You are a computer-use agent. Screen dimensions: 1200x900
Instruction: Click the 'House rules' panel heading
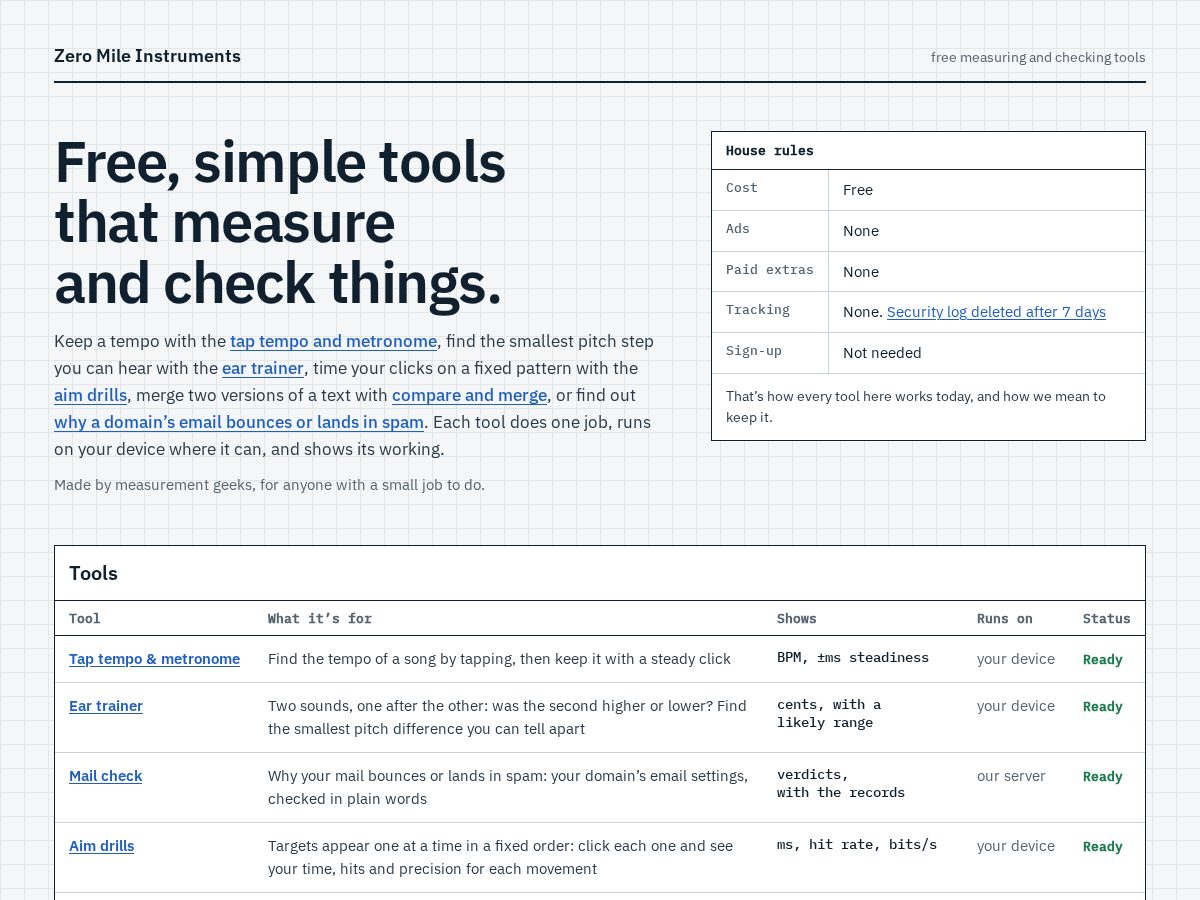tap(770, 151)
